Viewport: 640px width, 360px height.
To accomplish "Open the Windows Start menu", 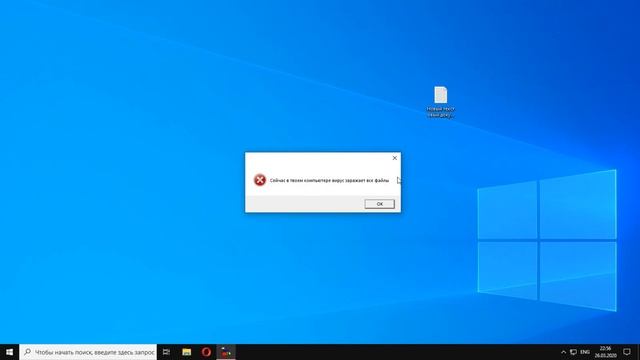I will [9, 352].
